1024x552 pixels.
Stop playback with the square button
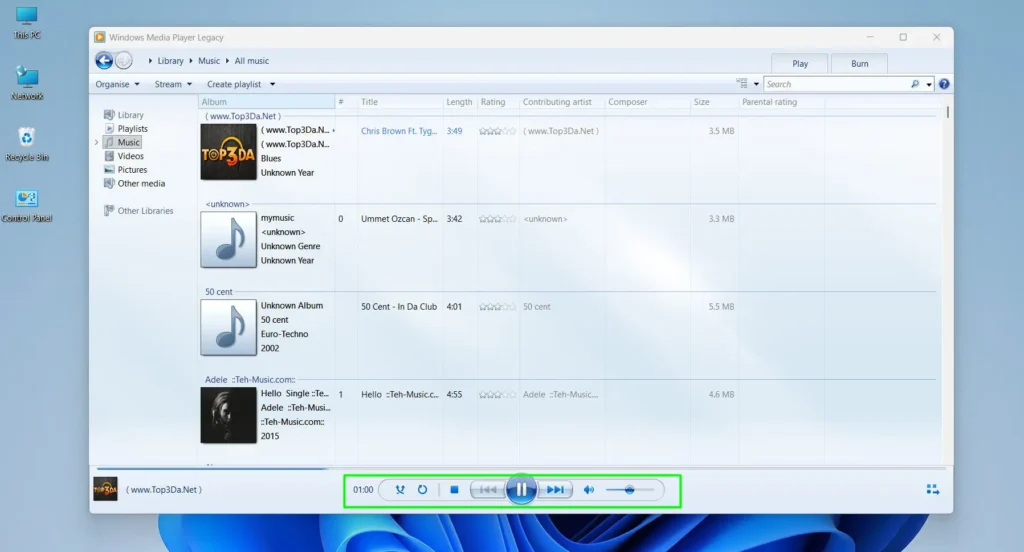(454, 490)
